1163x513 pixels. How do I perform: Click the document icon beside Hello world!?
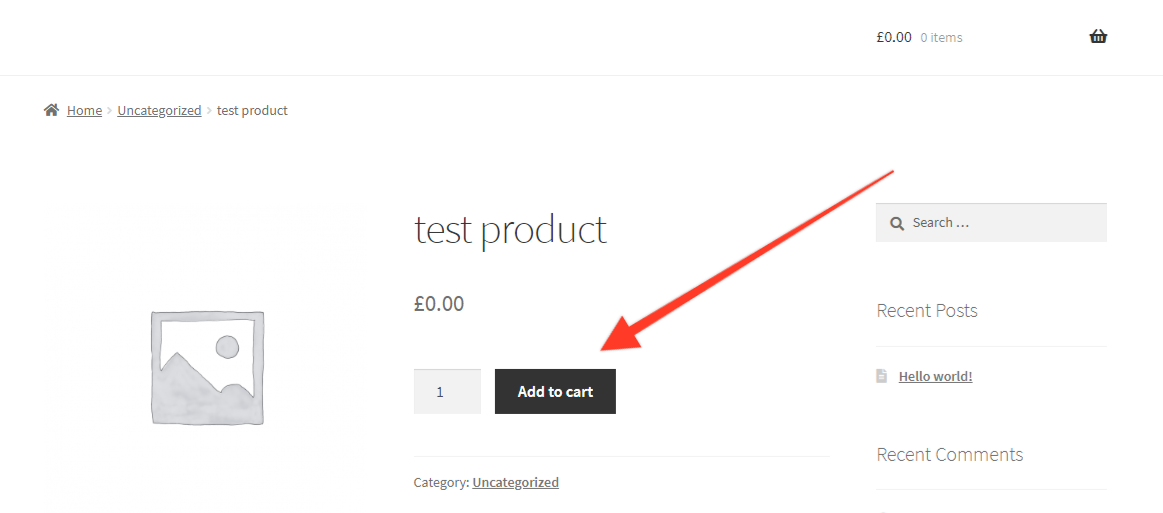click(882, 376)
